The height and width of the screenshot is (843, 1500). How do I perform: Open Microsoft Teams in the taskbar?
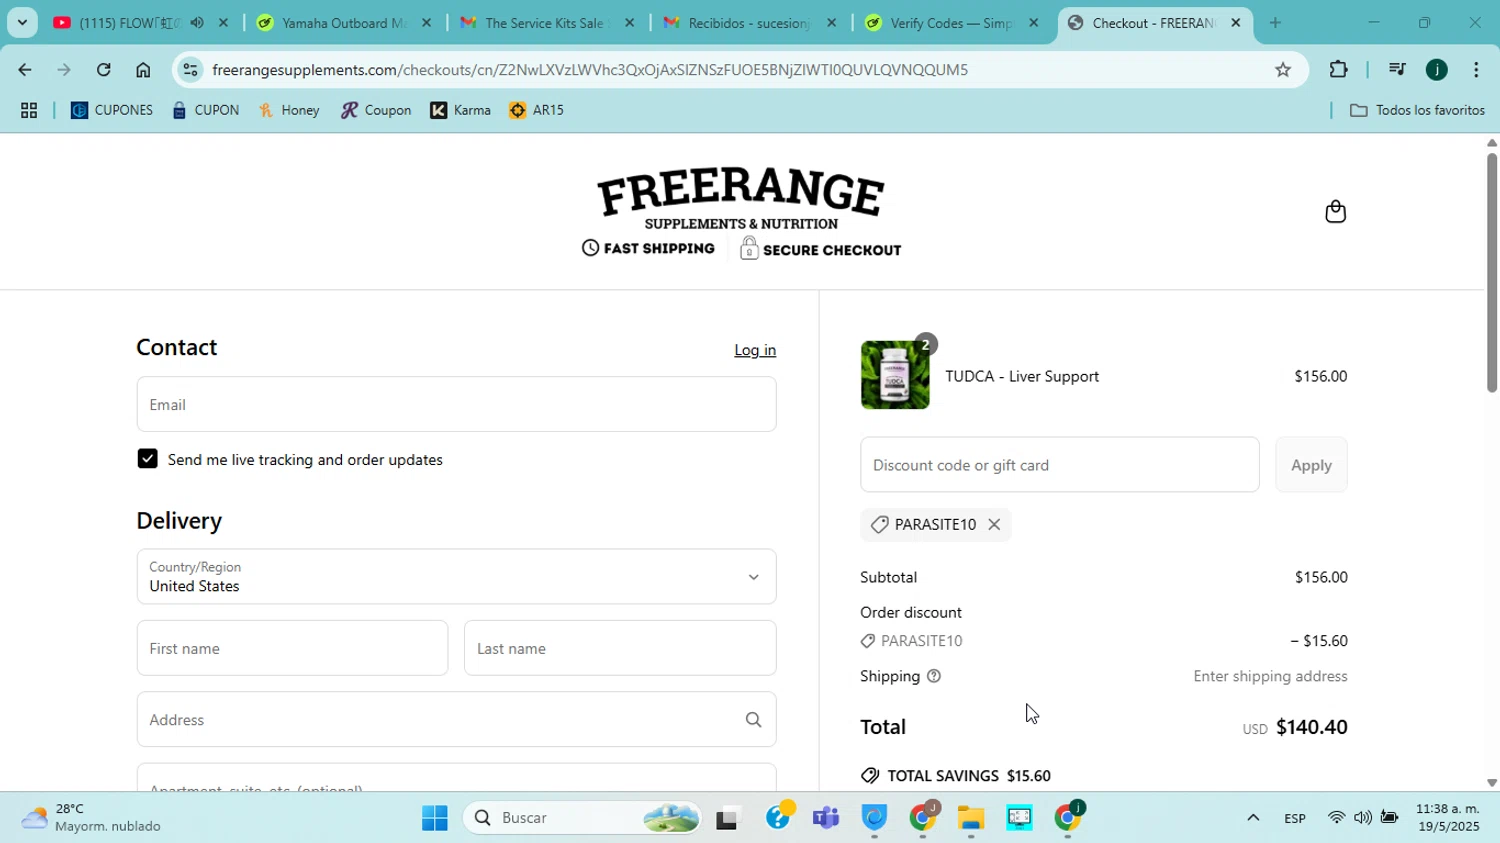(x=826, y=818)
